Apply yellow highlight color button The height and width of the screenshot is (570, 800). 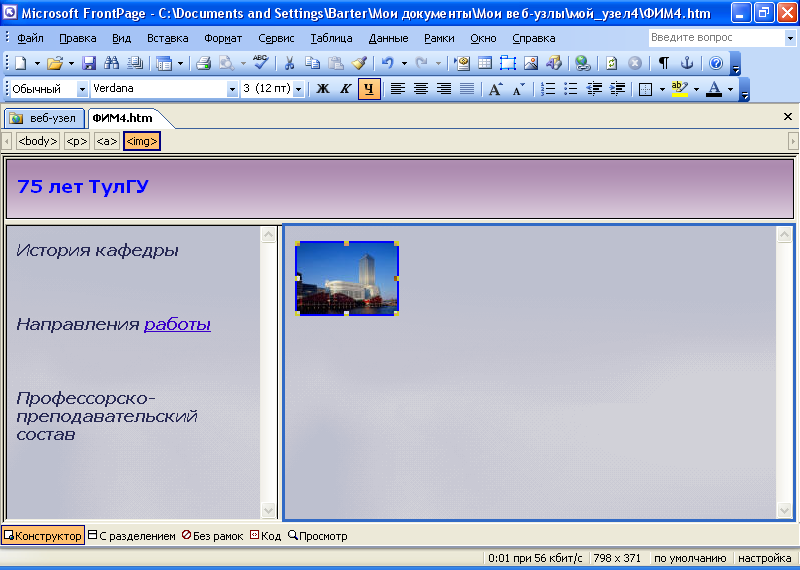(x=680, y=89)
